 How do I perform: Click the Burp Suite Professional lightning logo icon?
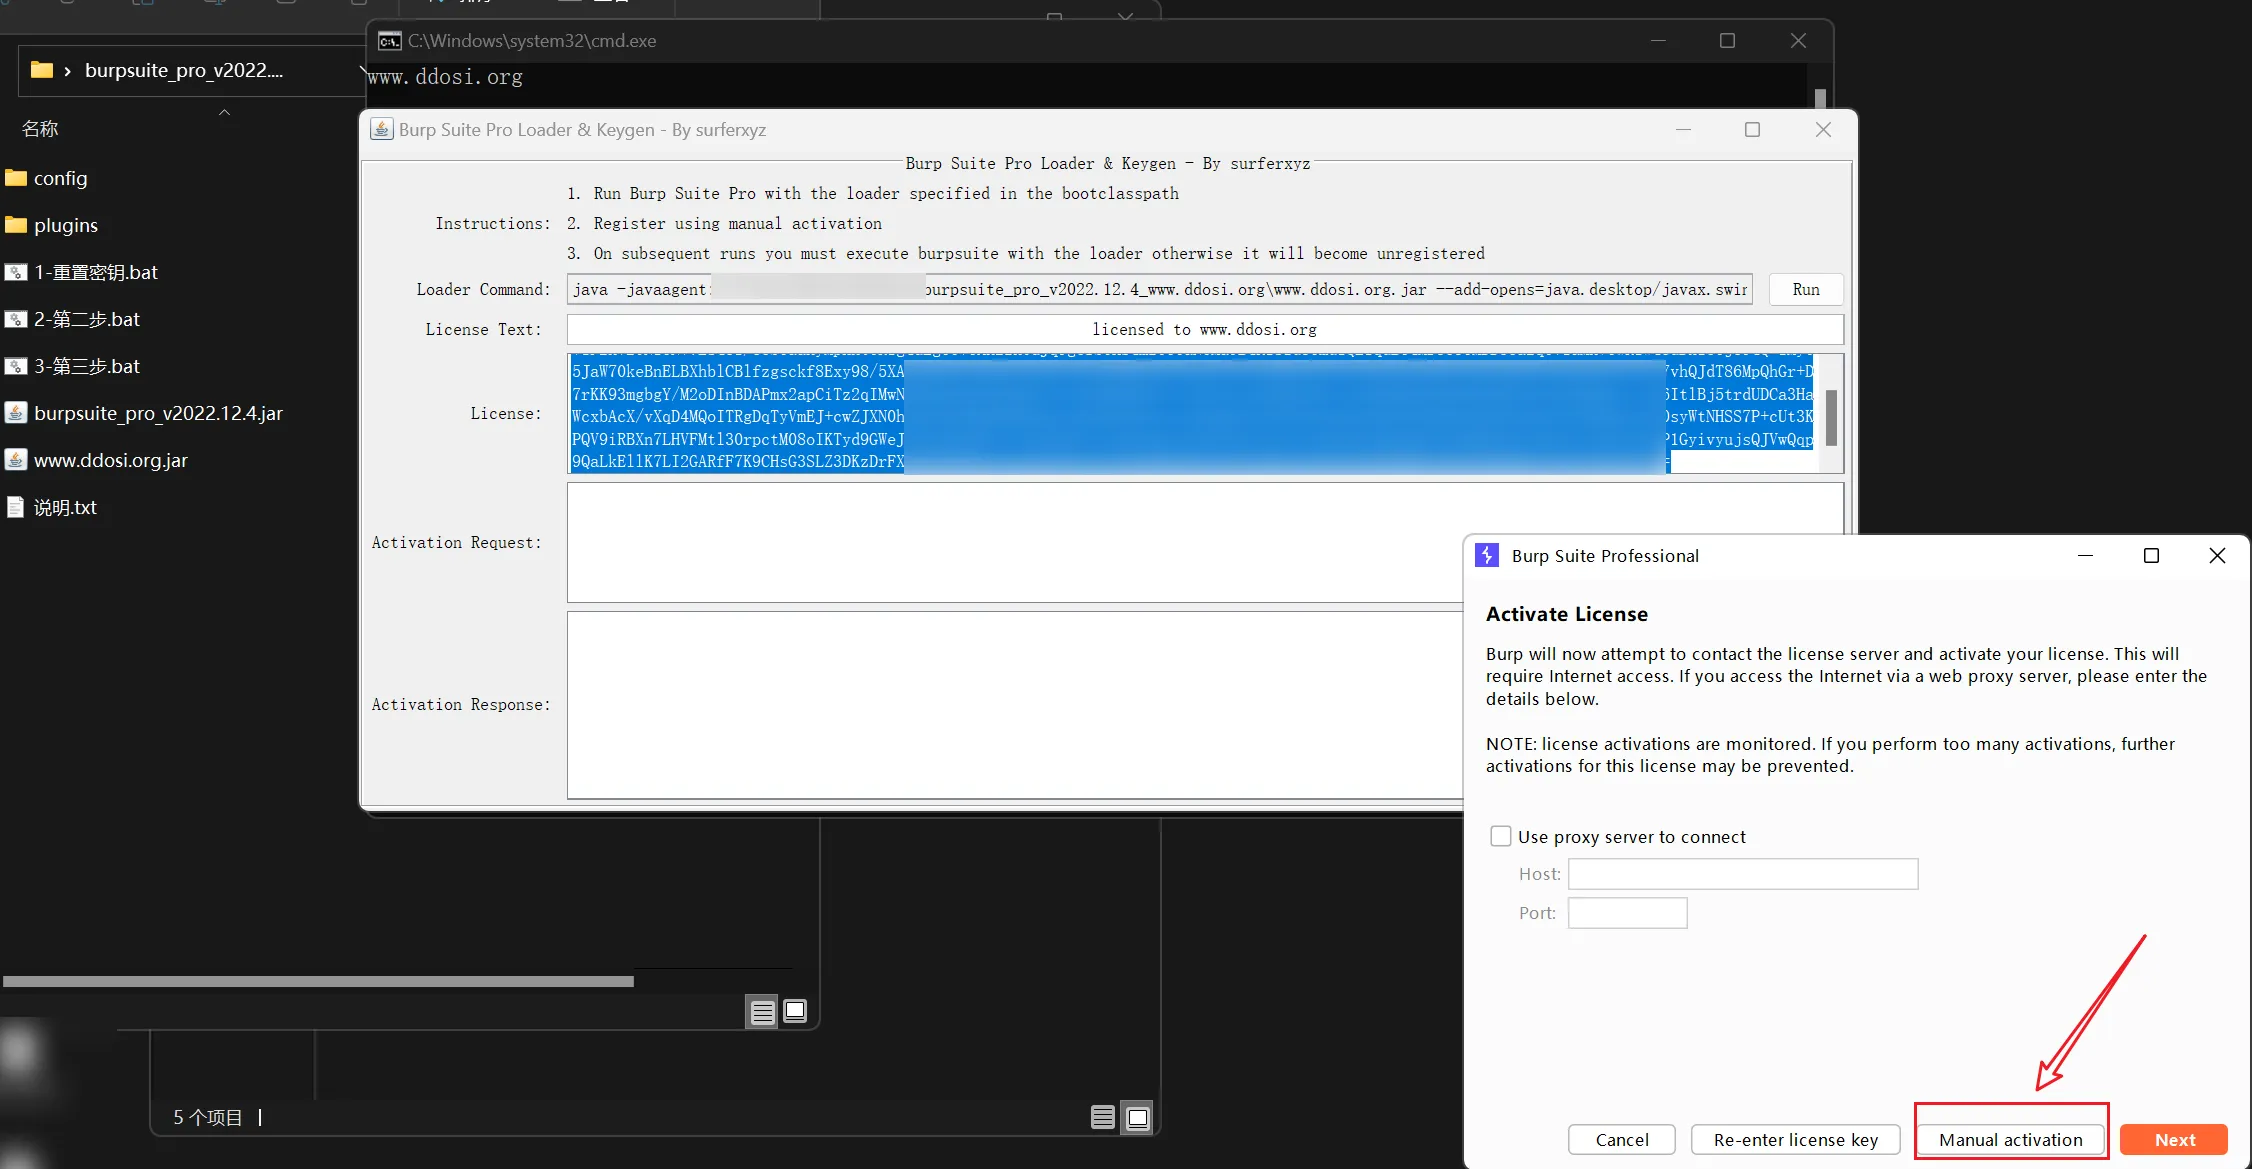[x=1487, y=556]
